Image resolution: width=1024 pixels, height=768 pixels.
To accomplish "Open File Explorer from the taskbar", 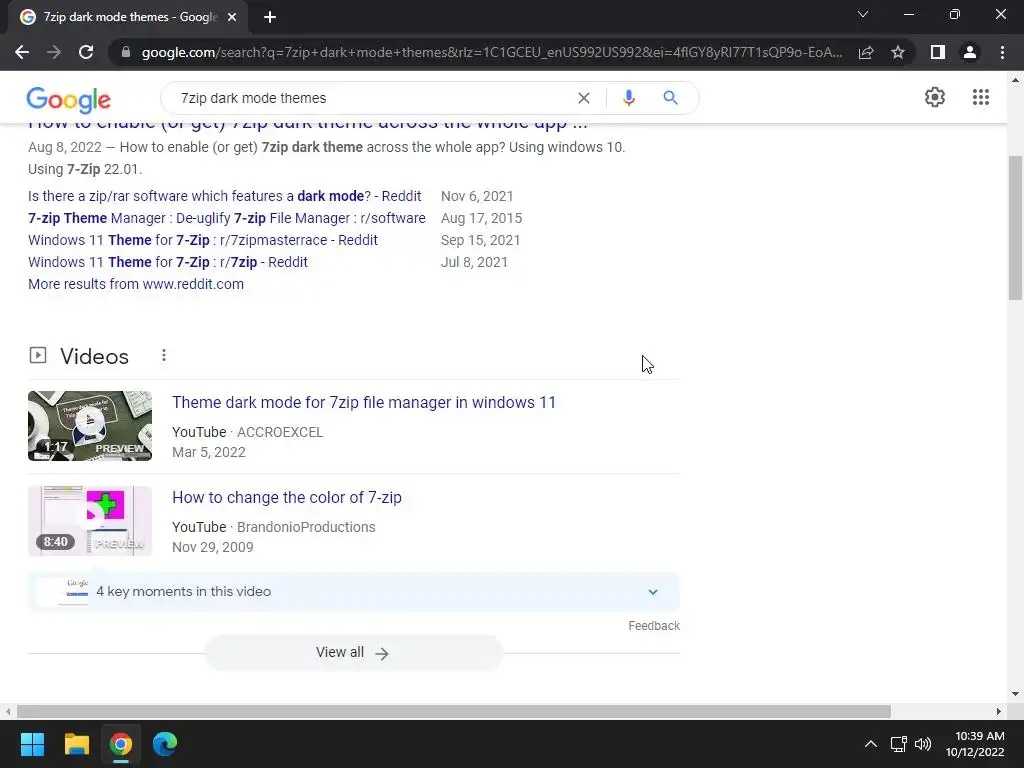I will [x=76, y=744].
